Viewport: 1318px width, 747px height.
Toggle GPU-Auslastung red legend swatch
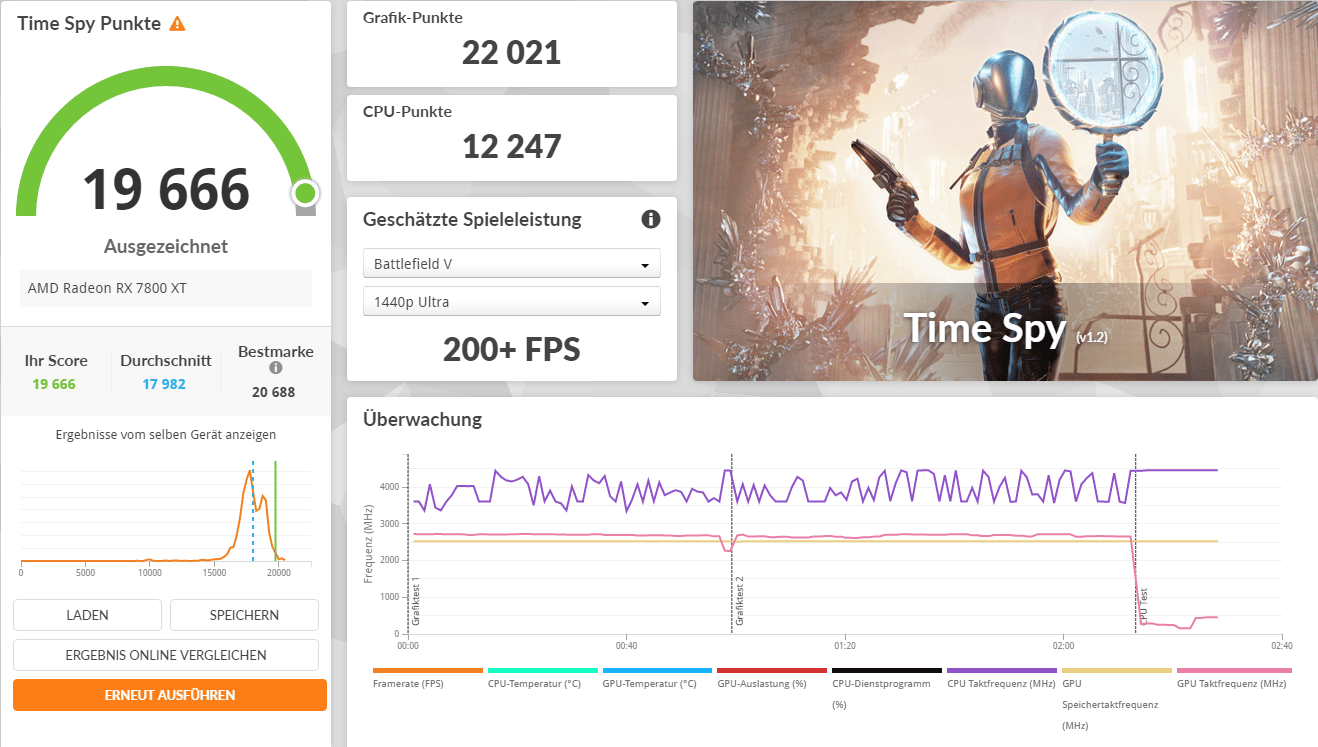click(x=772, y=670)
